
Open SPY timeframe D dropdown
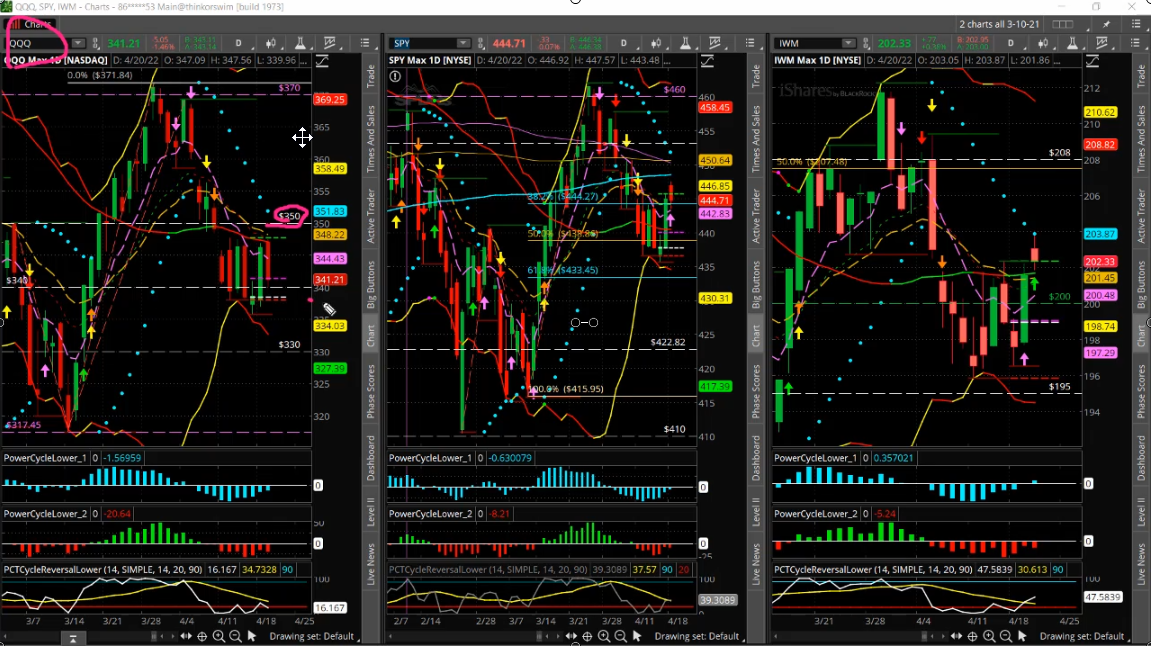[x=624, y=43]
